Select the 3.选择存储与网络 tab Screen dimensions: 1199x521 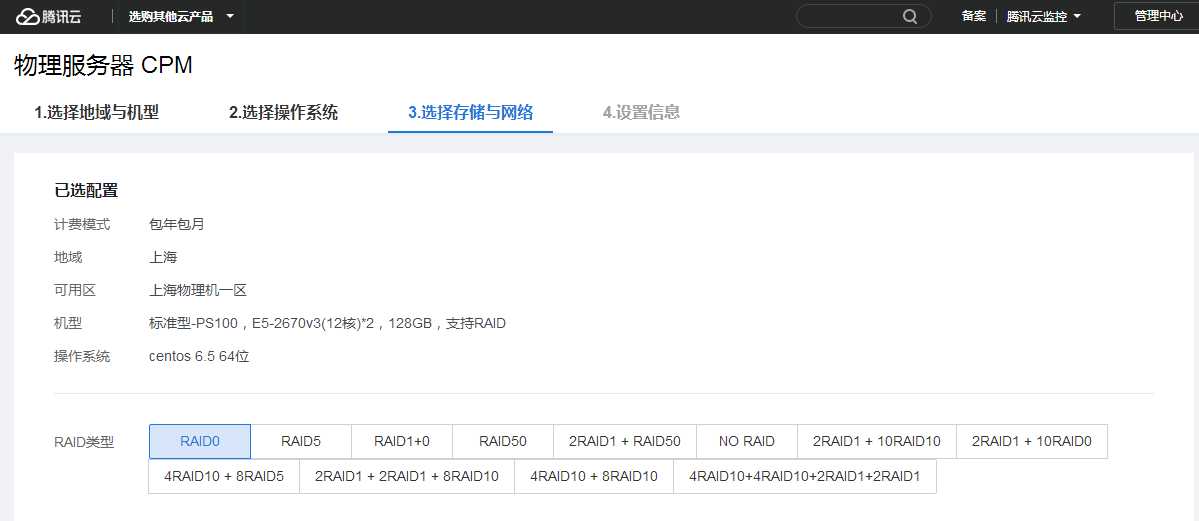470,113
